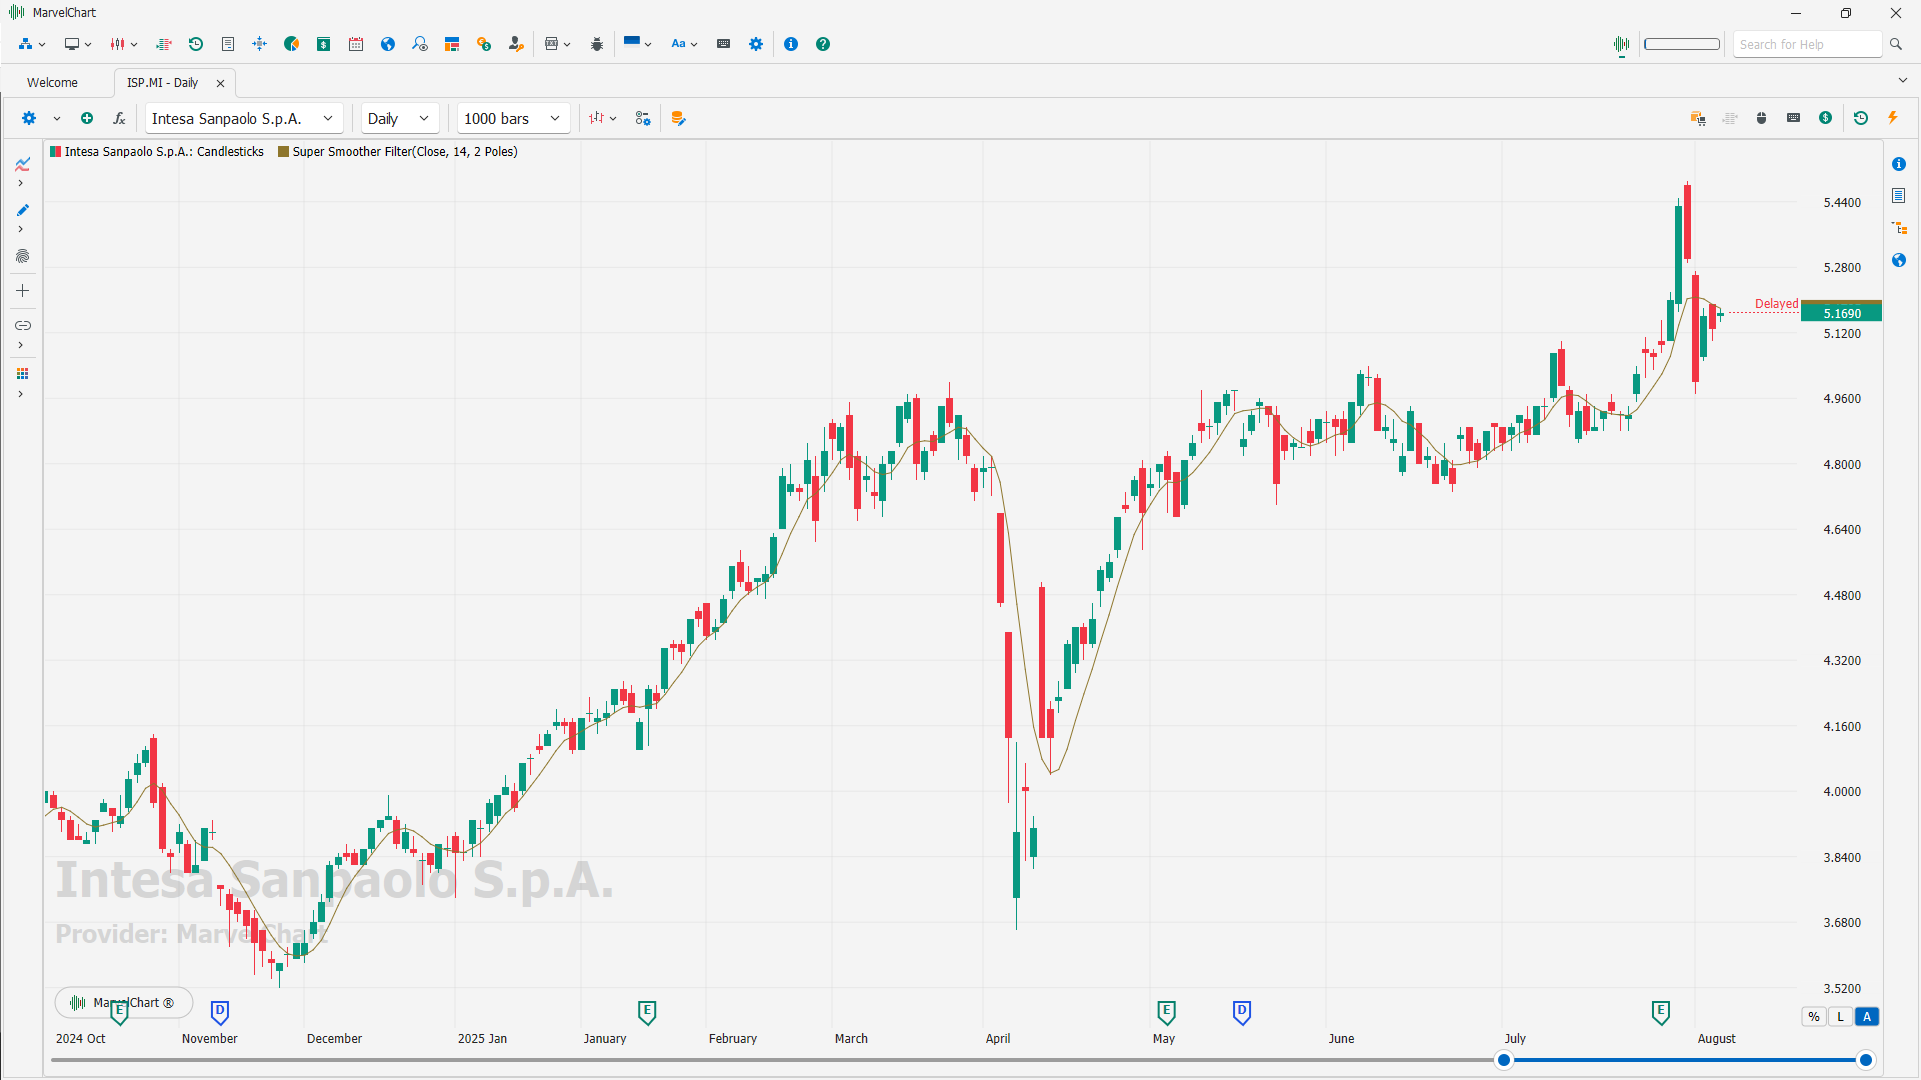Open the economic calendar icon
1921x1080 pixels.
356,44
